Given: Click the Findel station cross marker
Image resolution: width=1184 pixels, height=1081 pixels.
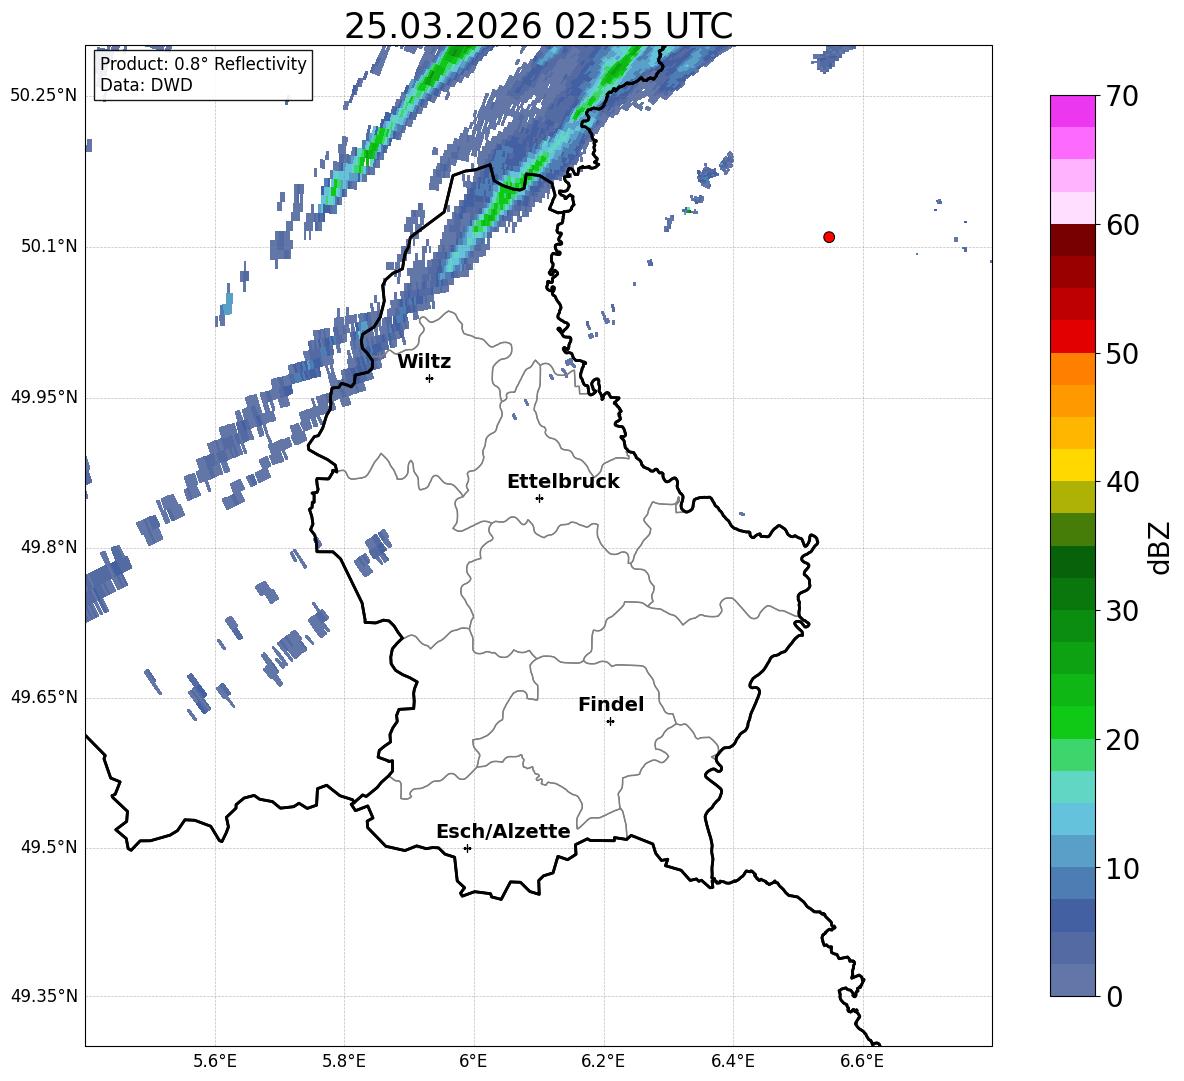Looking at the screenshot, I should click(x=610, y=722).
